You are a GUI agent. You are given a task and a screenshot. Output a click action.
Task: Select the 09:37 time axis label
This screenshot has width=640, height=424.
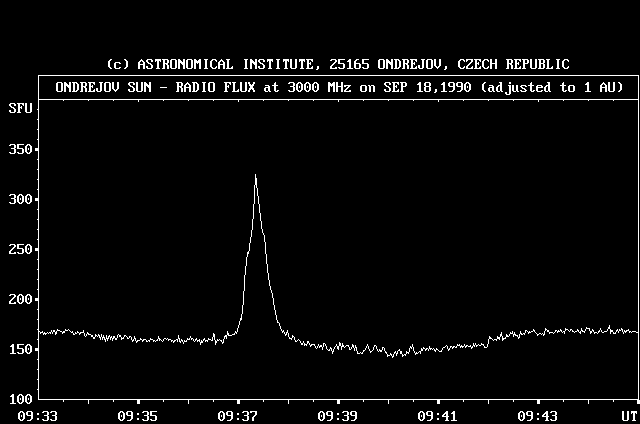238,414
